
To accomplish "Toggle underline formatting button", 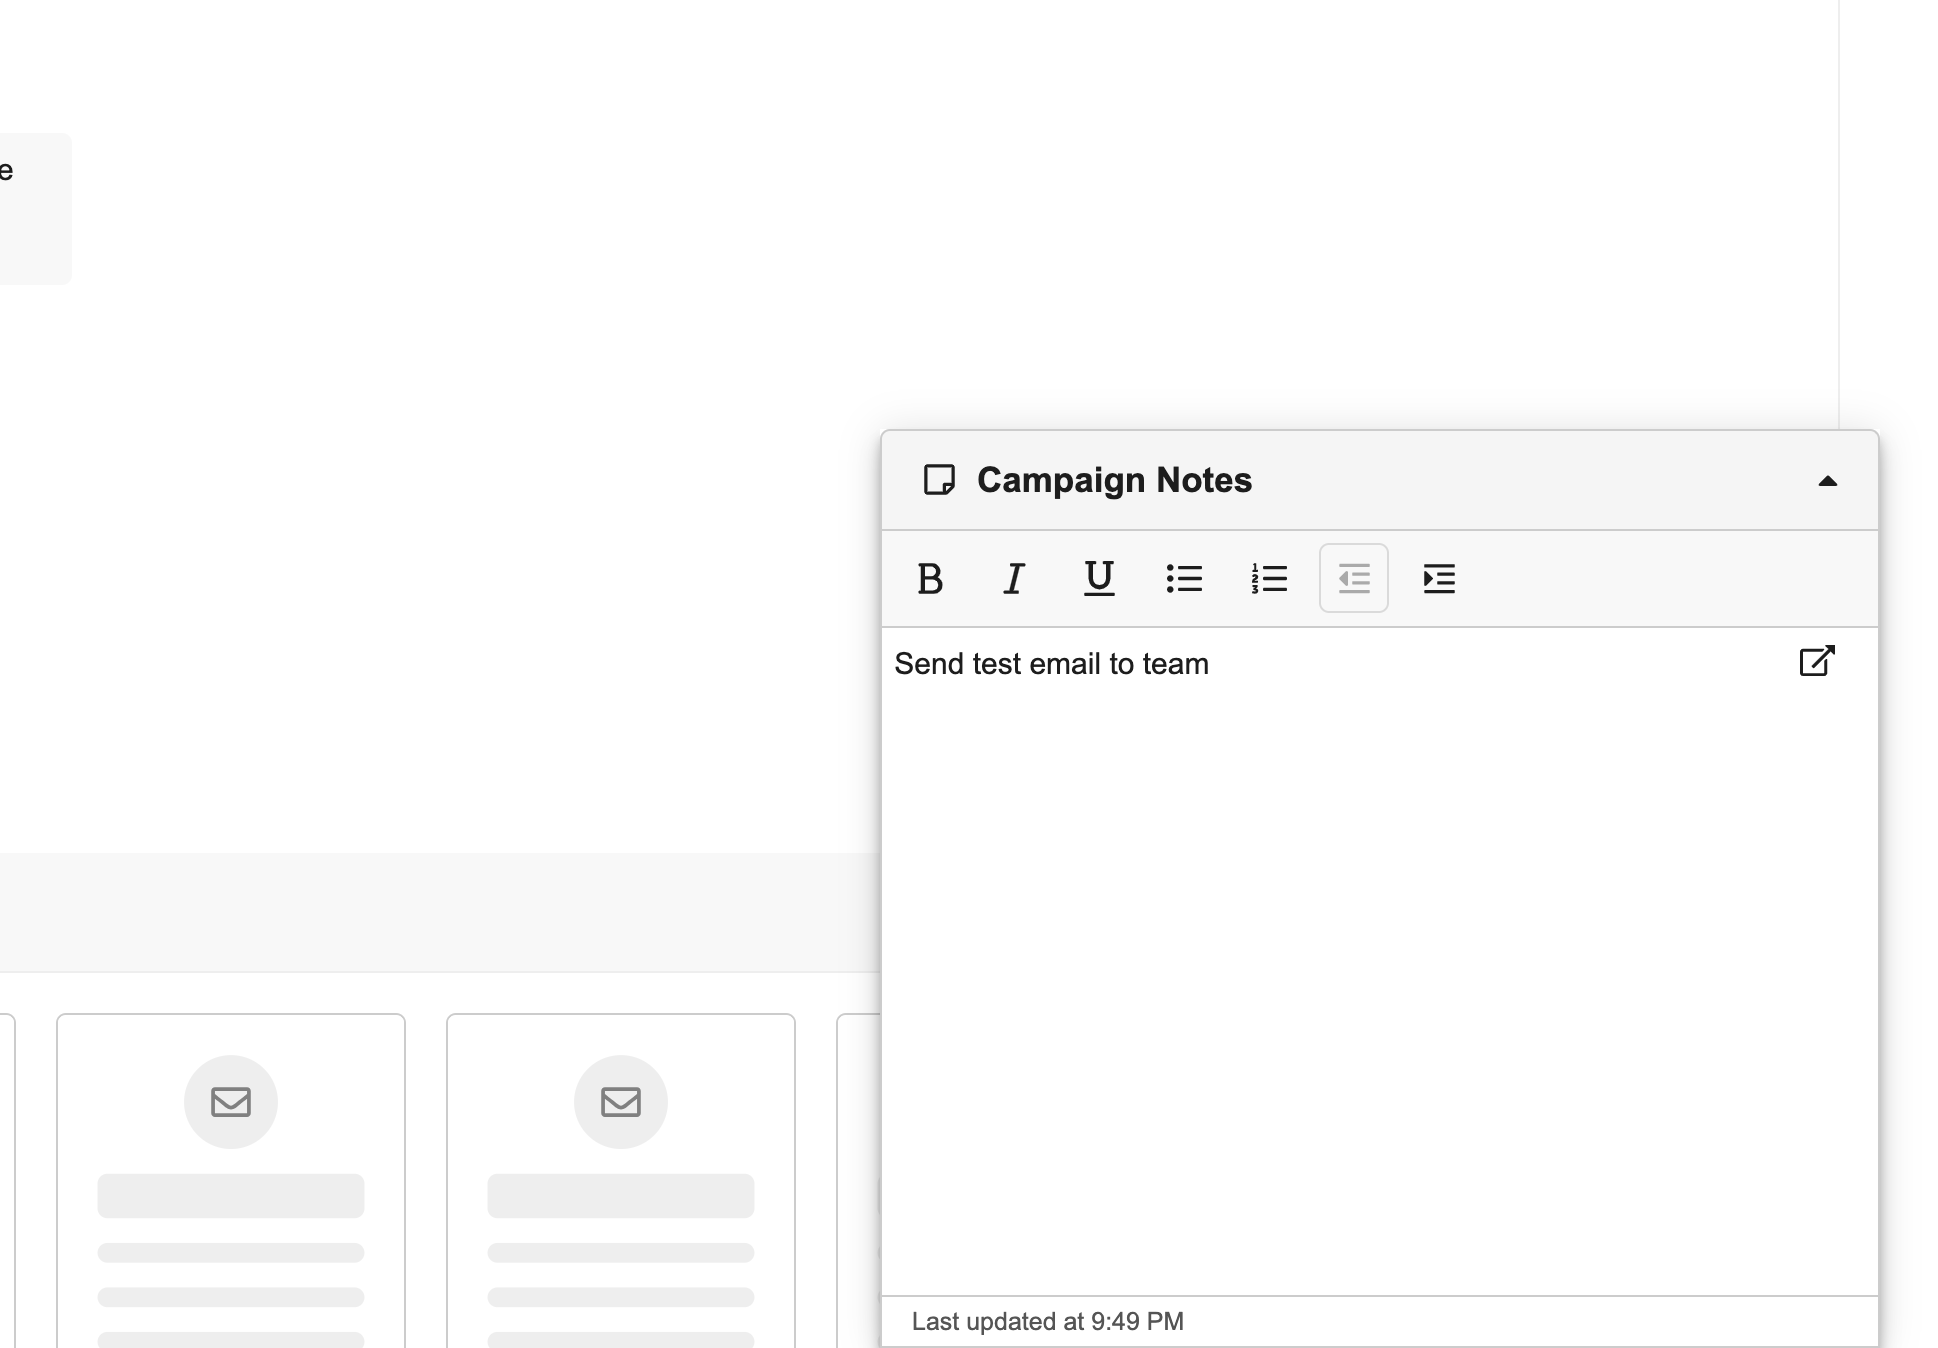I will tap(1099, 579).
